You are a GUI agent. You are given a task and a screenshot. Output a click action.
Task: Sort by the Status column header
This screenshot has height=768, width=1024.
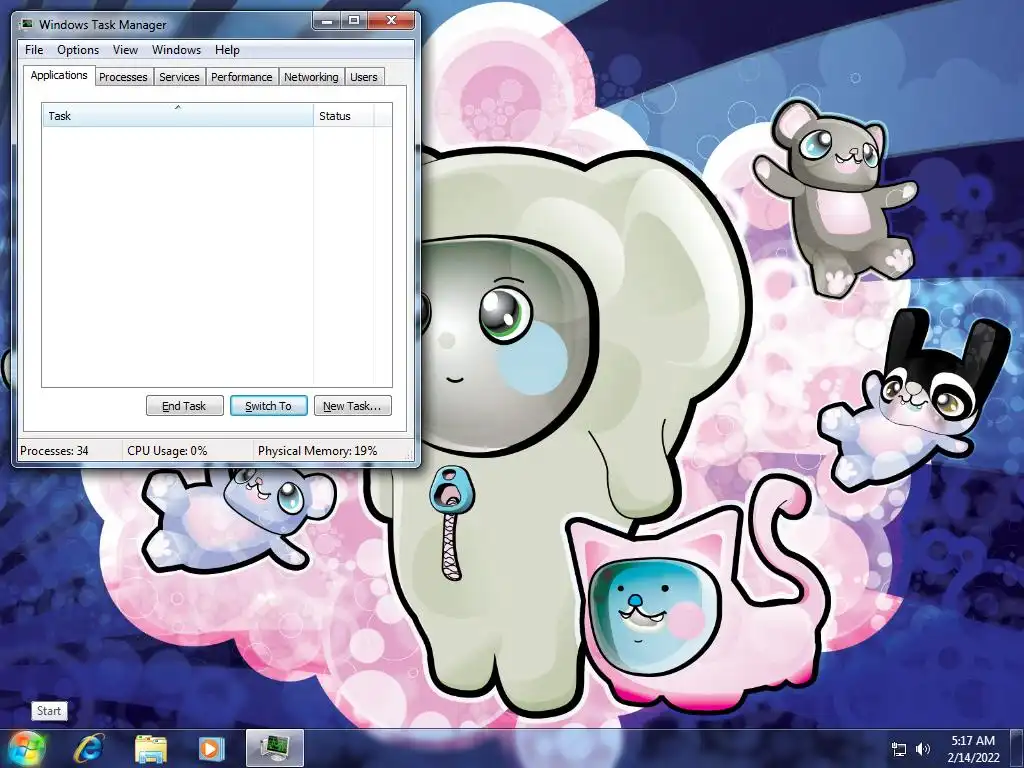click(344, 116)
